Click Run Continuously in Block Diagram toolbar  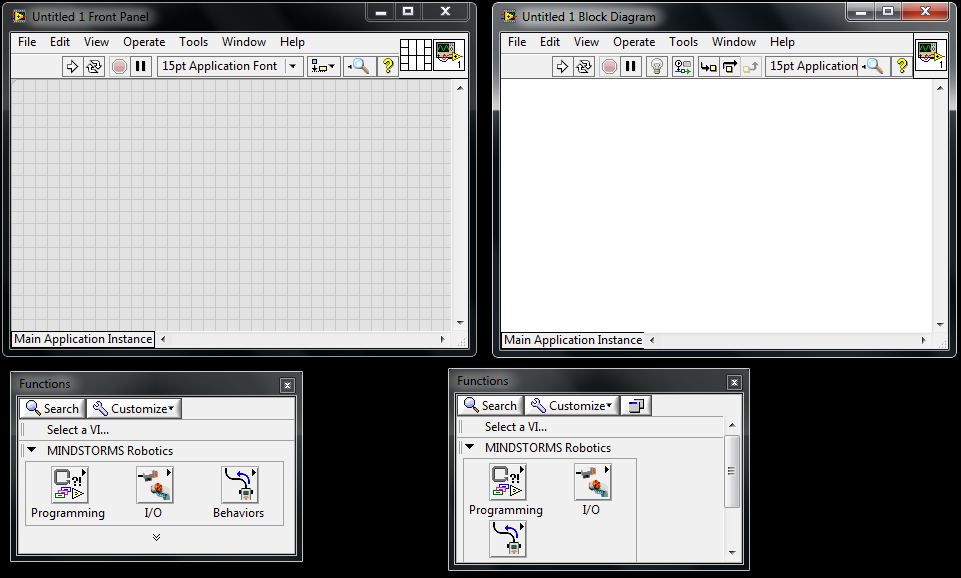tap(583, 66)
